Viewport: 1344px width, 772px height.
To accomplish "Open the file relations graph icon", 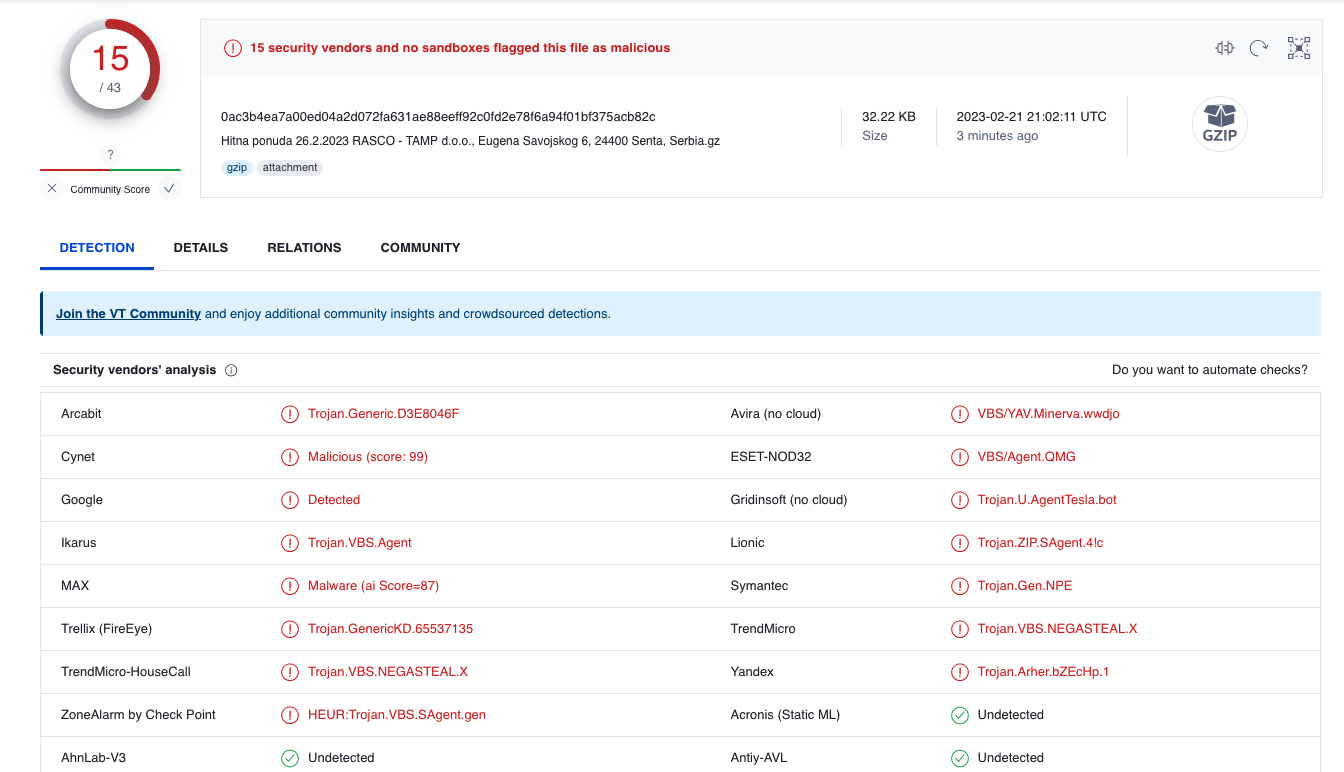I will pyautogui.click(x=1299, y=48).
